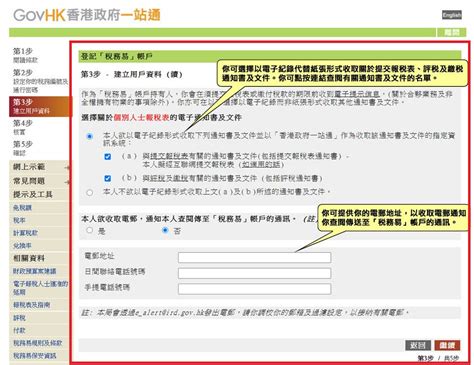Click the 登記「稅務易」帳戶 page title
The image size is (474, 365).
pyautogui.click(x=117, y=56)
